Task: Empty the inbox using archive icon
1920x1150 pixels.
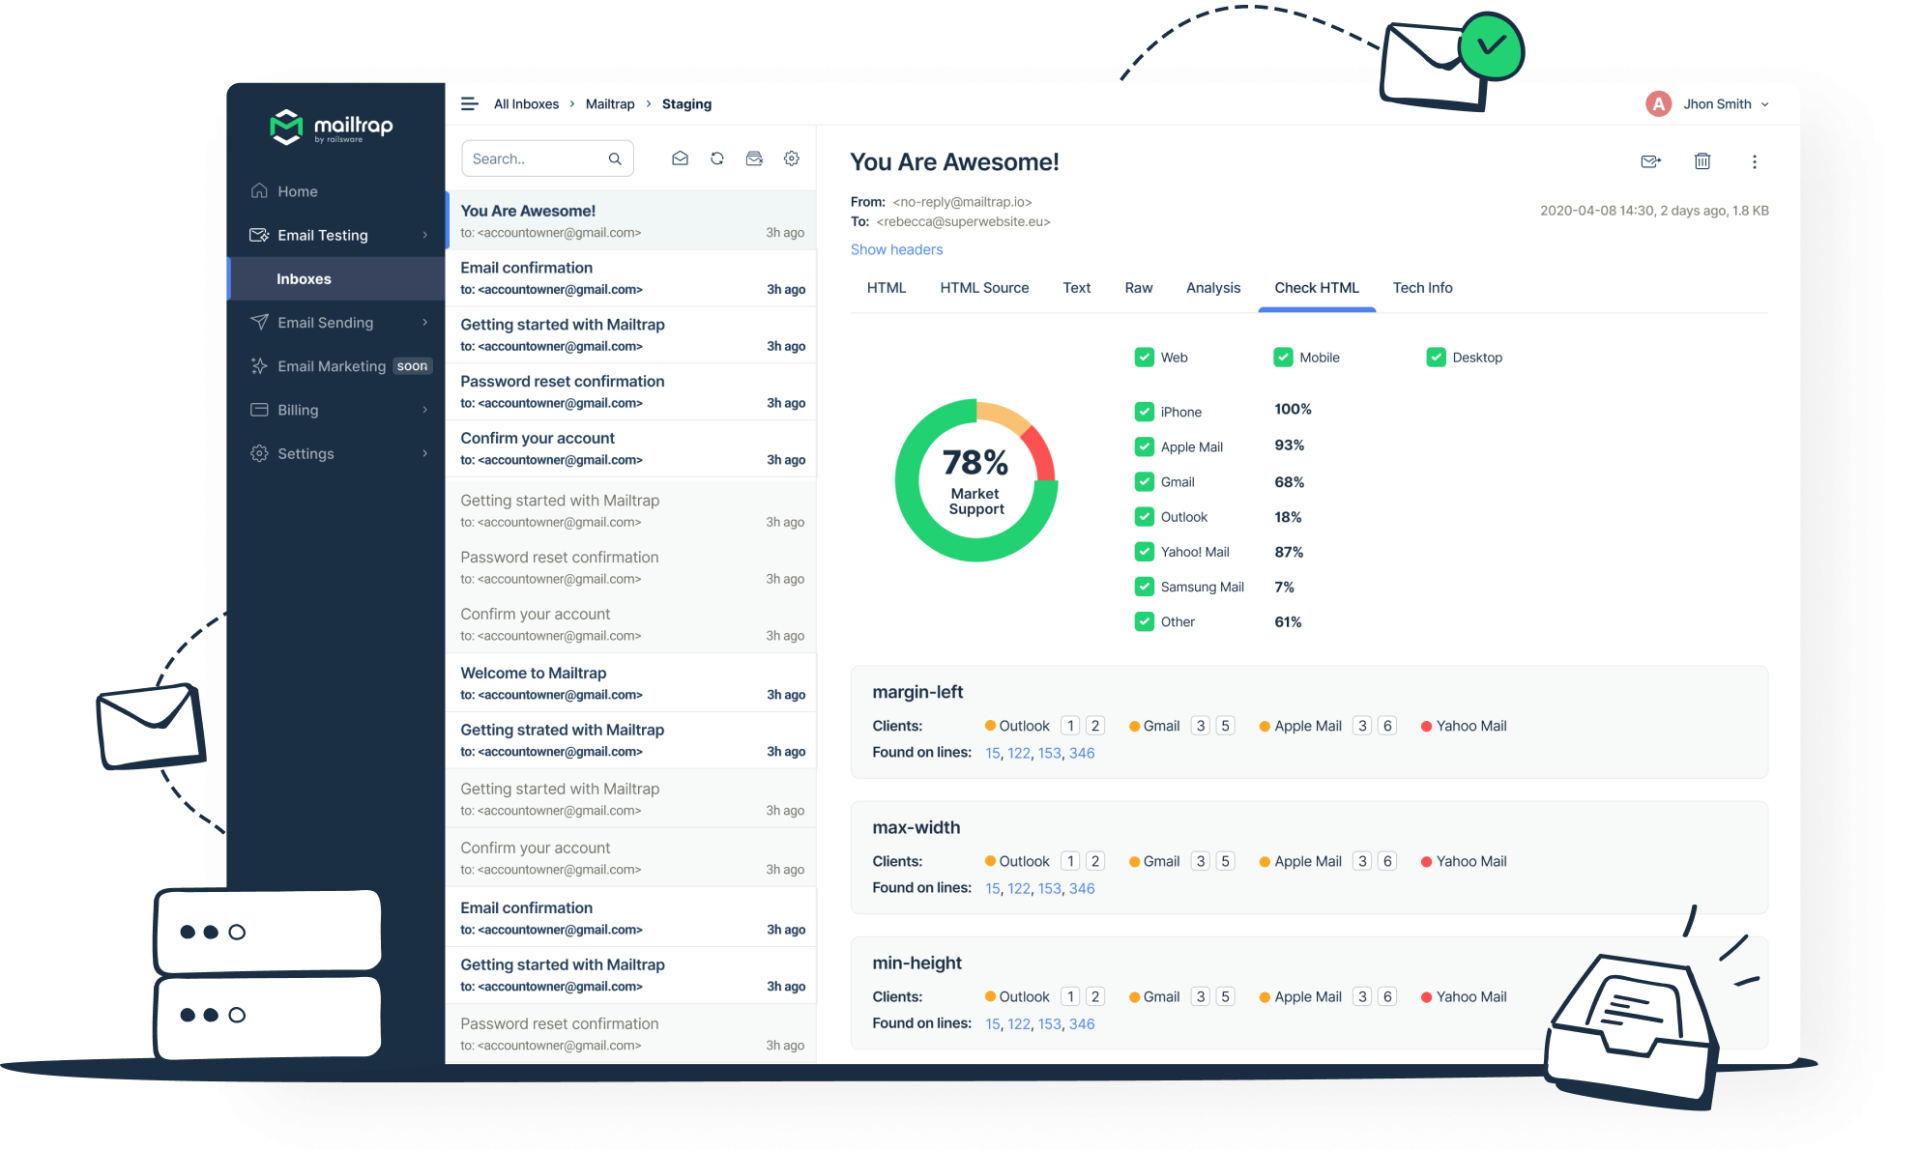Action: pyautogui.click(x=755, y=158)
